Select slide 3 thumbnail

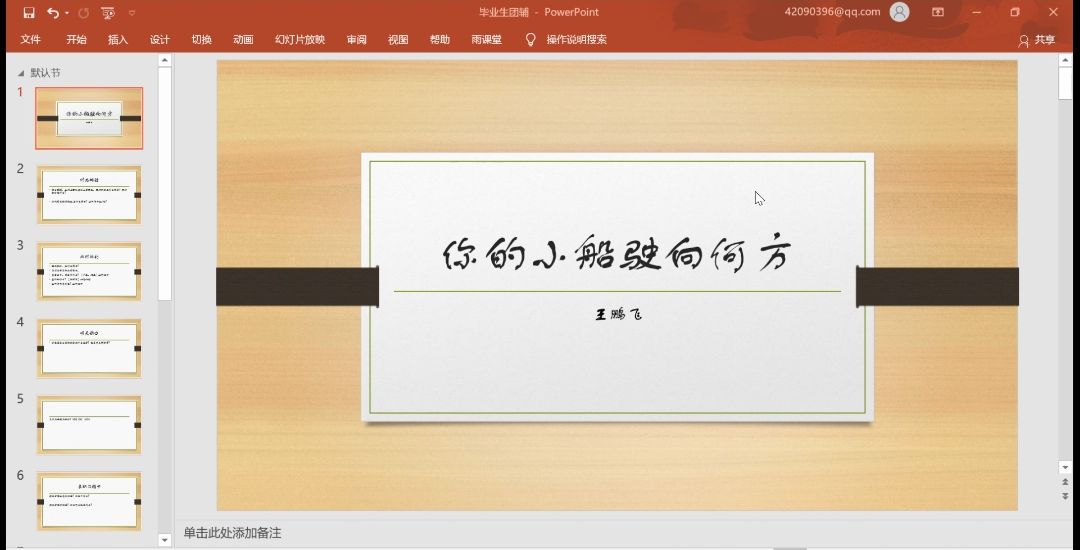pos(89,271)
